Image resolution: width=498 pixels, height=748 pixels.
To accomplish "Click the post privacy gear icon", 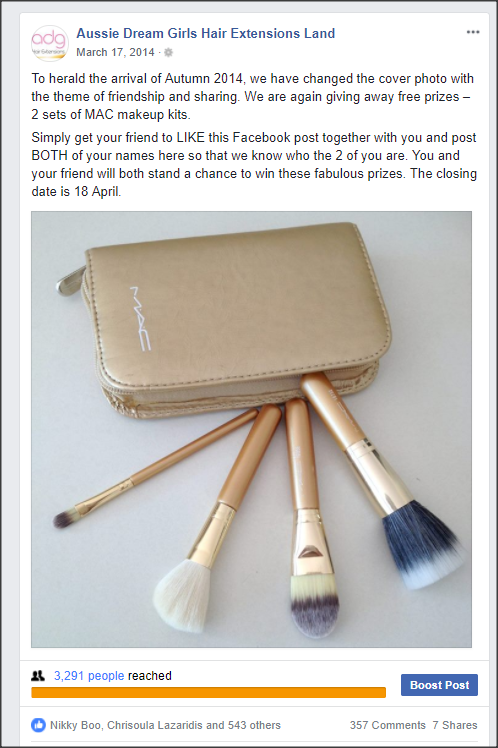I will pos(168,52).
